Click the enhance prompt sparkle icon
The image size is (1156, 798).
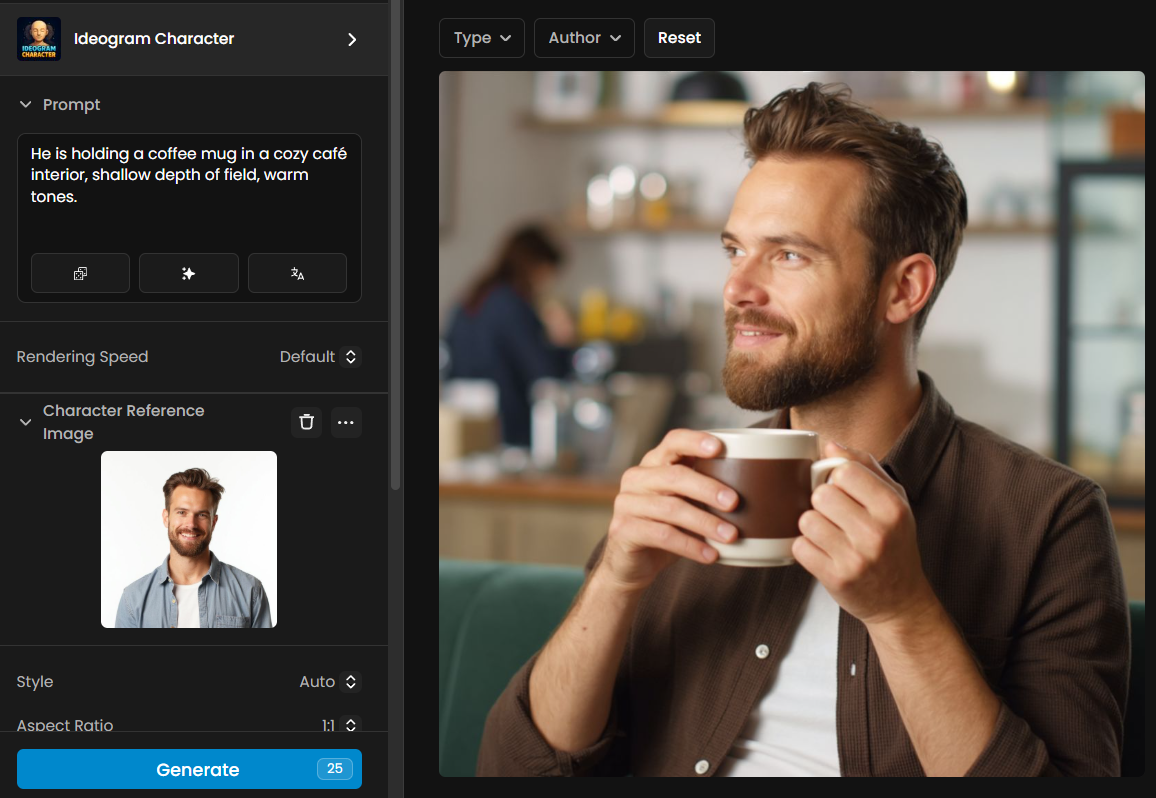(189, 274)
